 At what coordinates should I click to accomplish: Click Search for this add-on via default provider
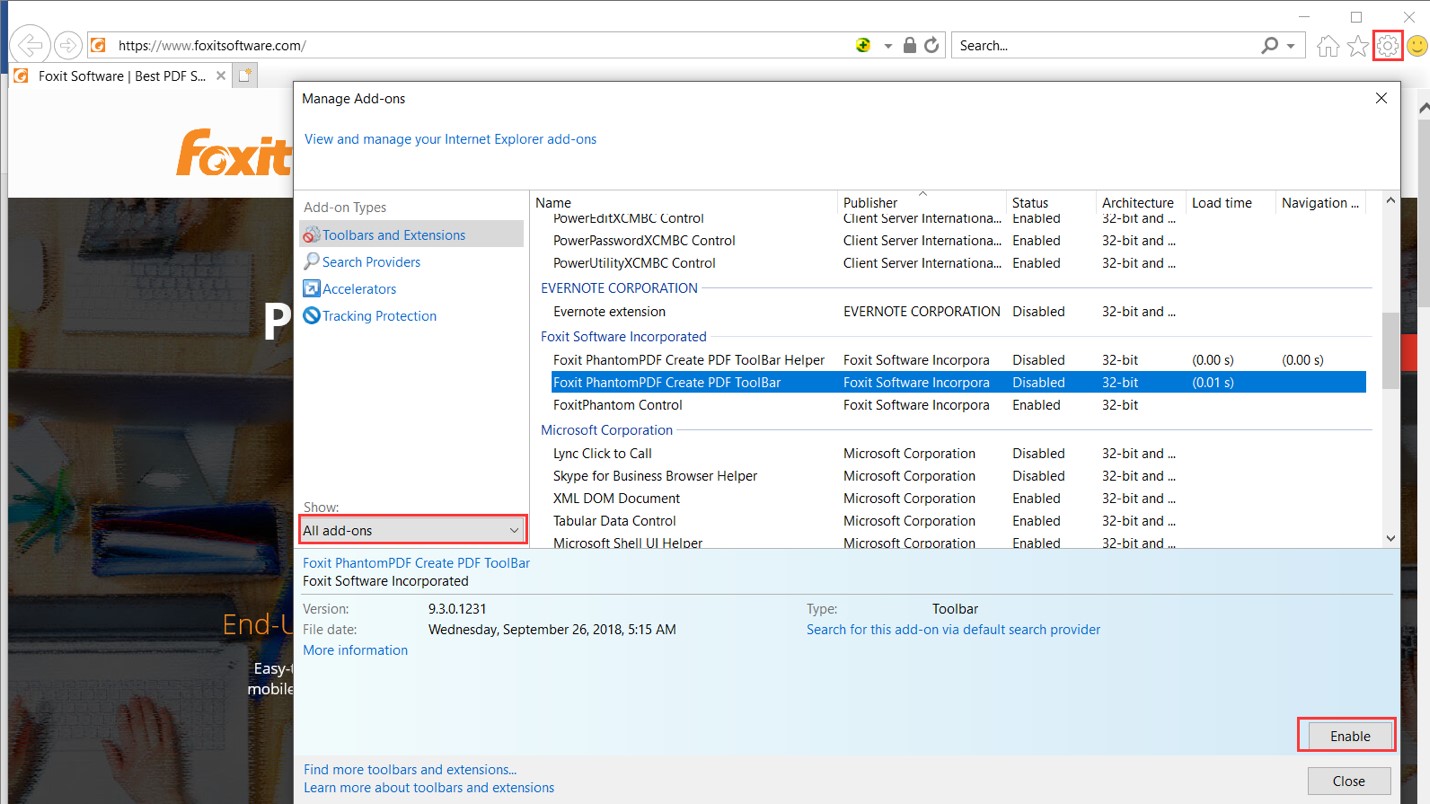point(953,629)
